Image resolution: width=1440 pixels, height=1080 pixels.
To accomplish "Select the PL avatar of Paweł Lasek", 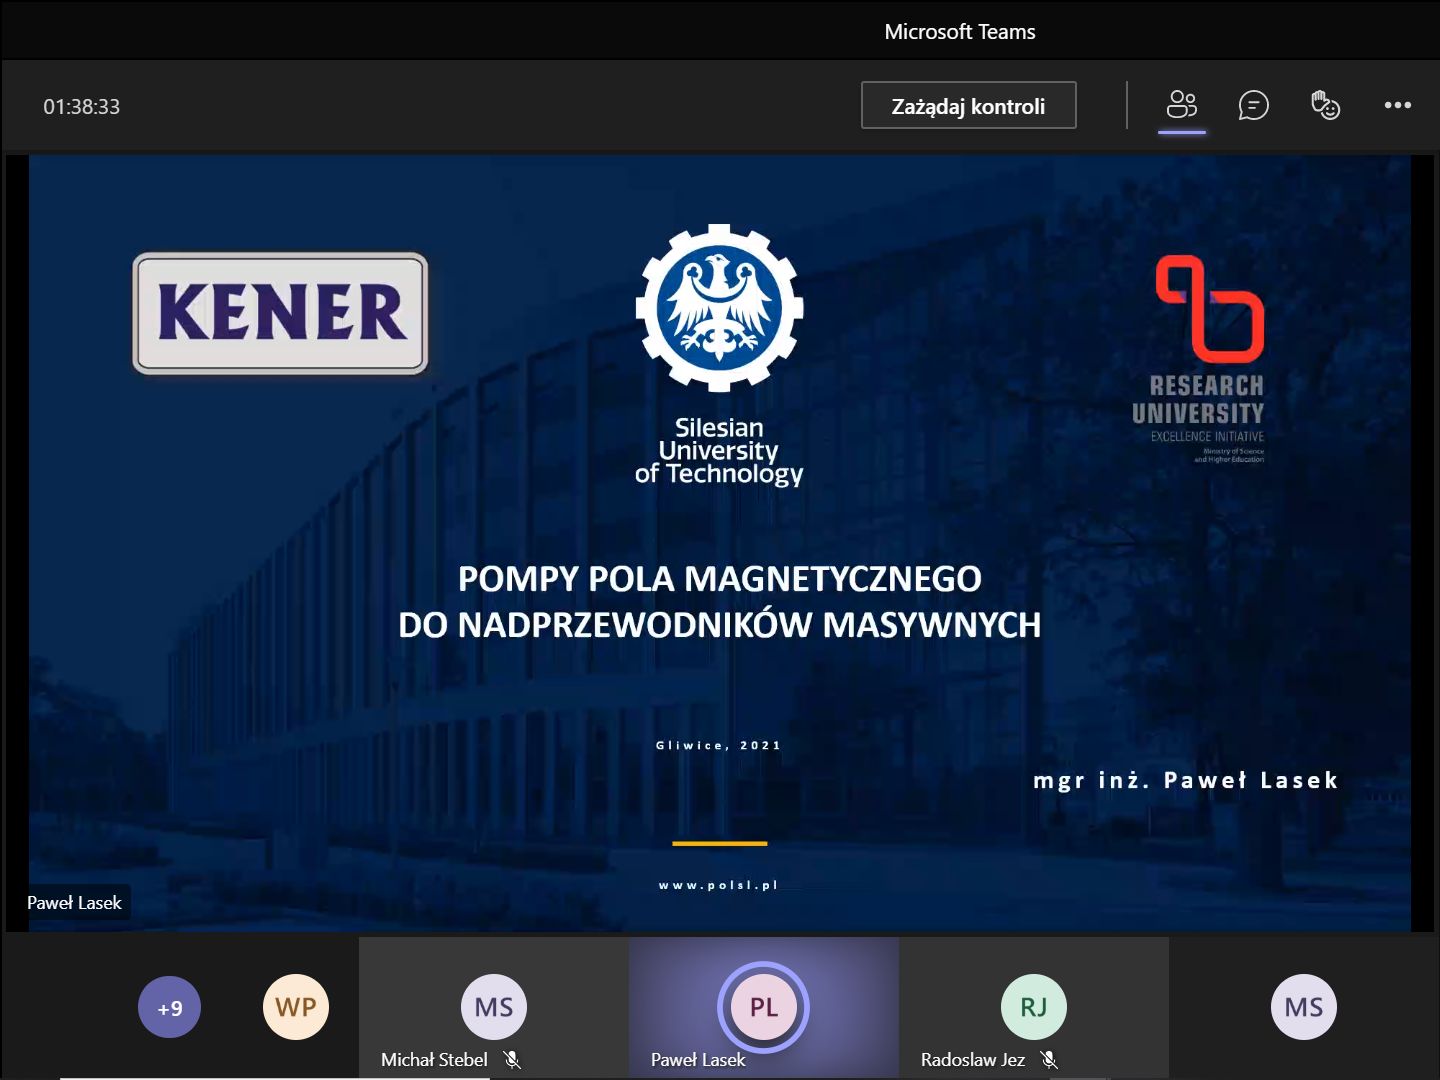I will [763, 1007].
